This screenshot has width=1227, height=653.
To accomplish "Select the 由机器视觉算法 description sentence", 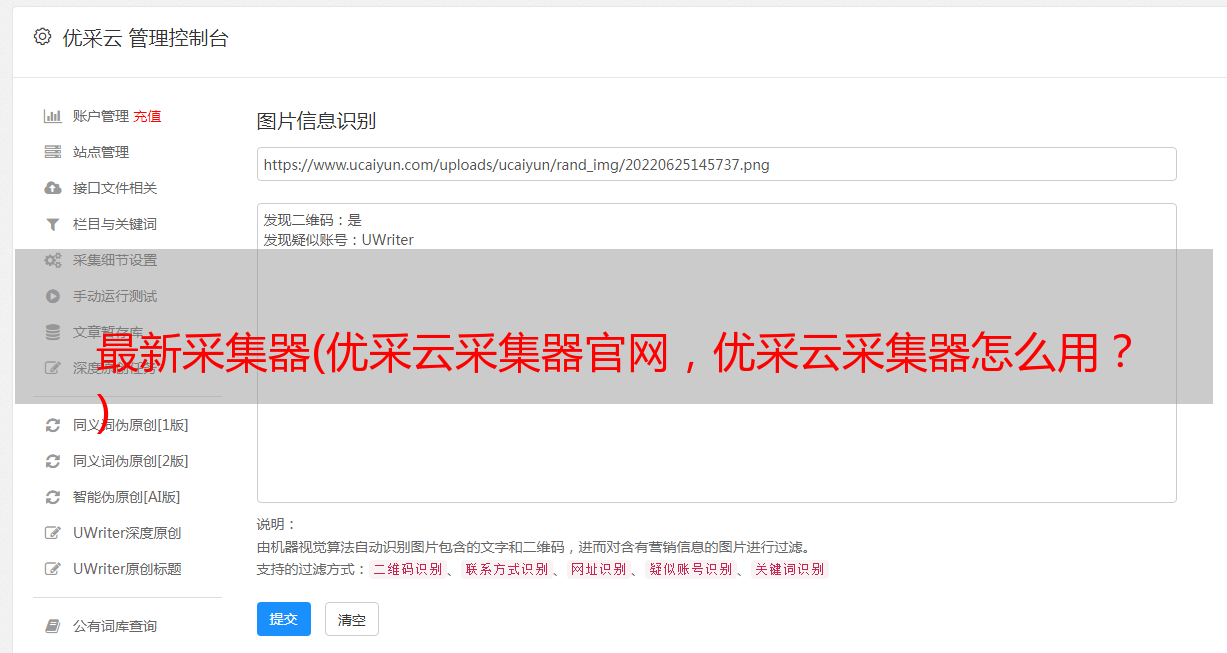I will pyautogui.click(x=533, y=547).
